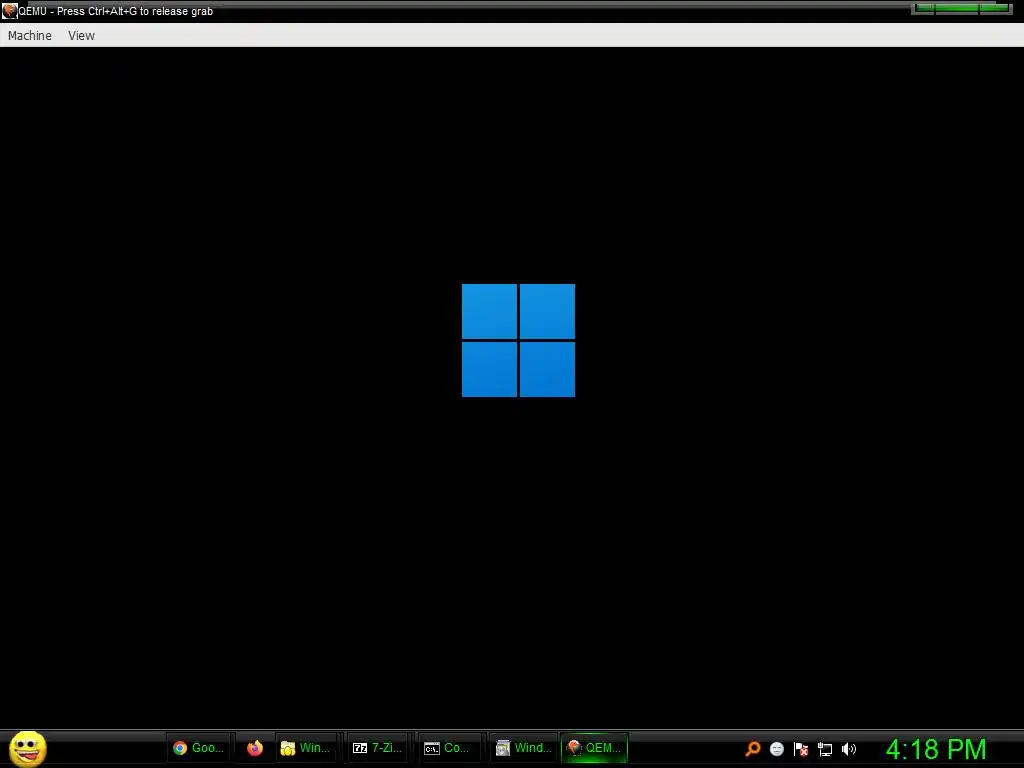Switch to the 'Win...' folder taskbar button
Image resolution: width=1024 pixels, height=768 pixels.
tap(306, 748)
